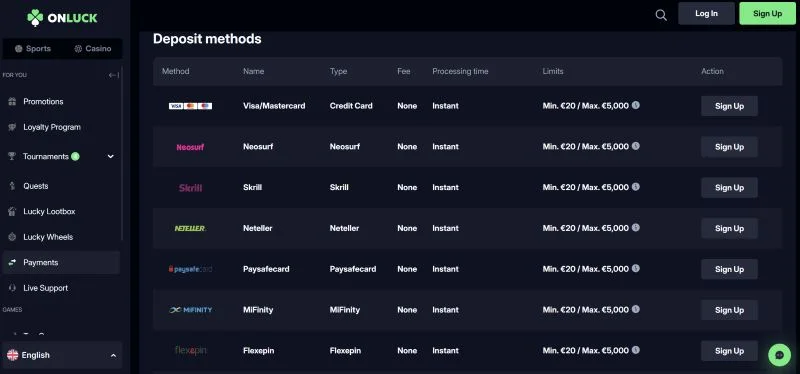Viewport: 800px width, 374px height.
Task: Click Neosurf row limits text
Action: 586,146
